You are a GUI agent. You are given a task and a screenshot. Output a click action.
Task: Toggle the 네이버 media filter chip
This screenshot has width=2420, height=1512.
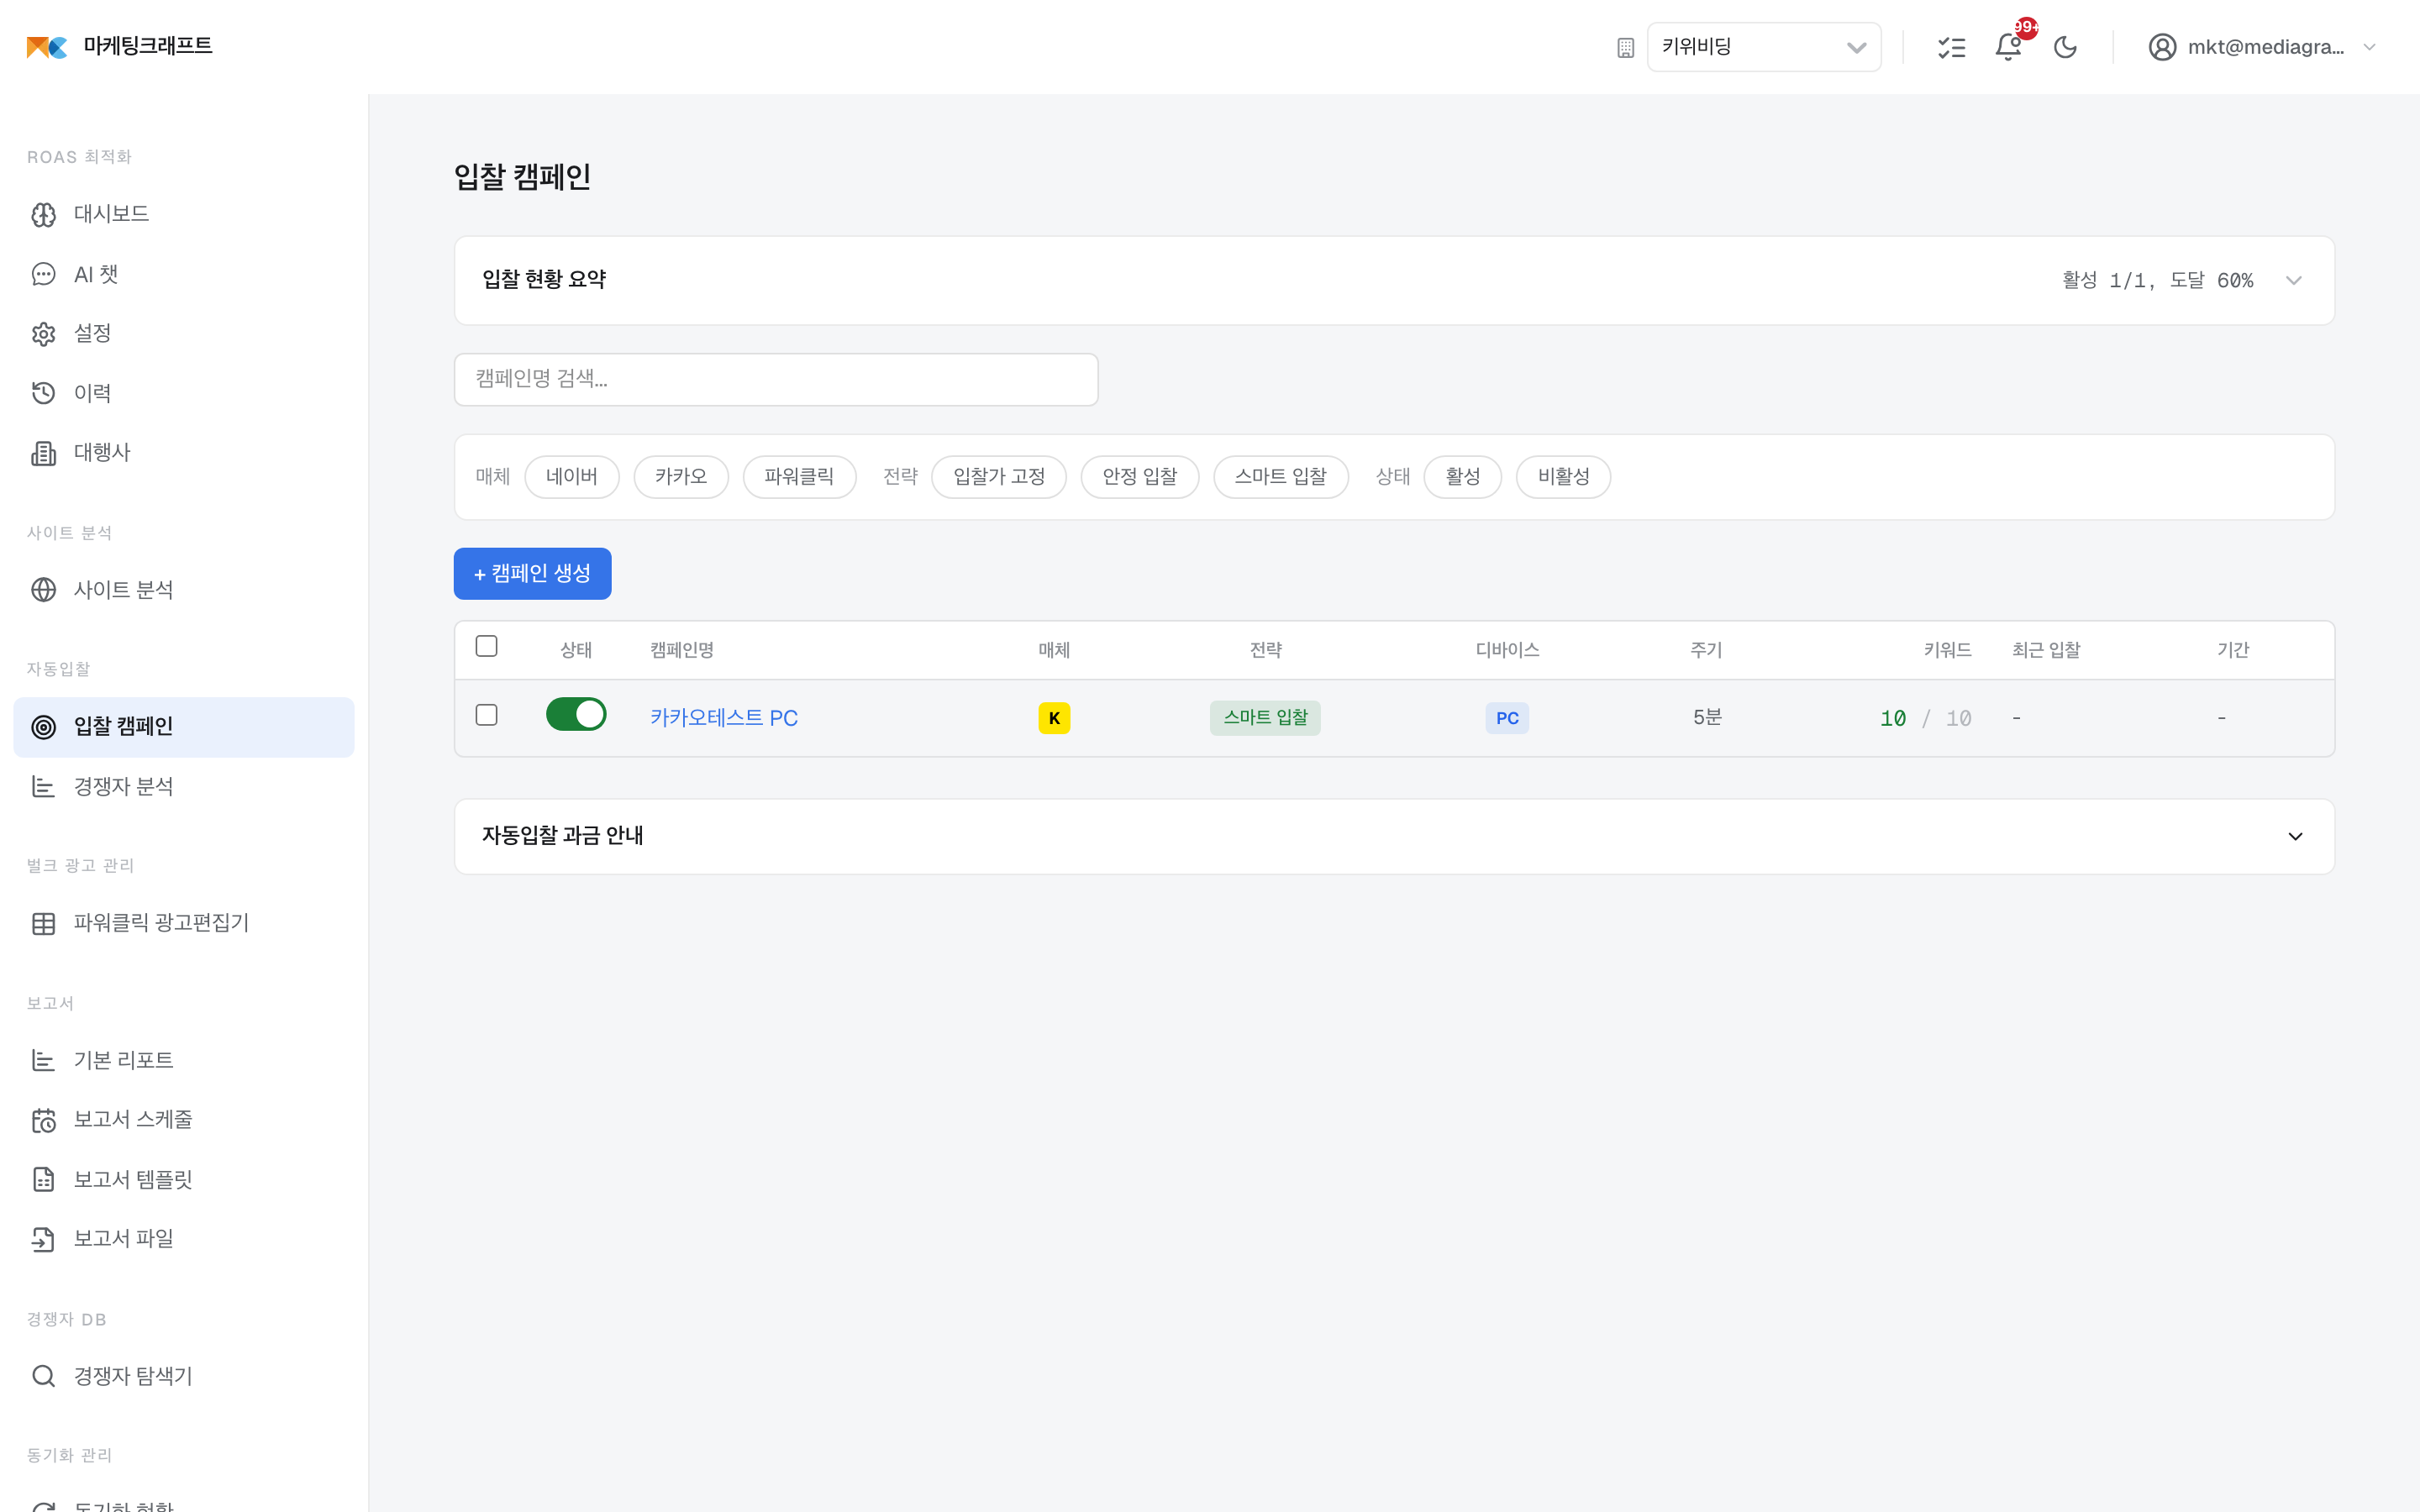pyautogui.click(x=572, y=477)
